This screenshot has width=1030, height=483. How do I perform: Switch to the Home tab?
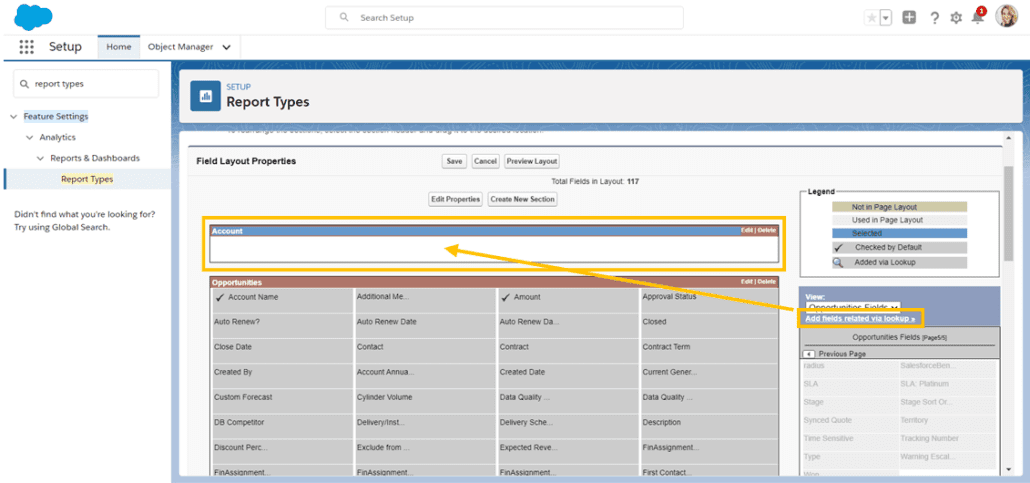pos(118,47)
